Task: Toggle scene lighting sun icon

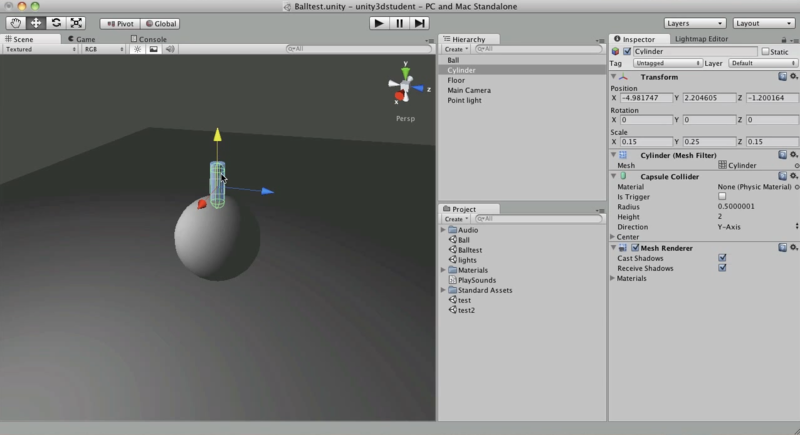Action: (x=137, y=49)
